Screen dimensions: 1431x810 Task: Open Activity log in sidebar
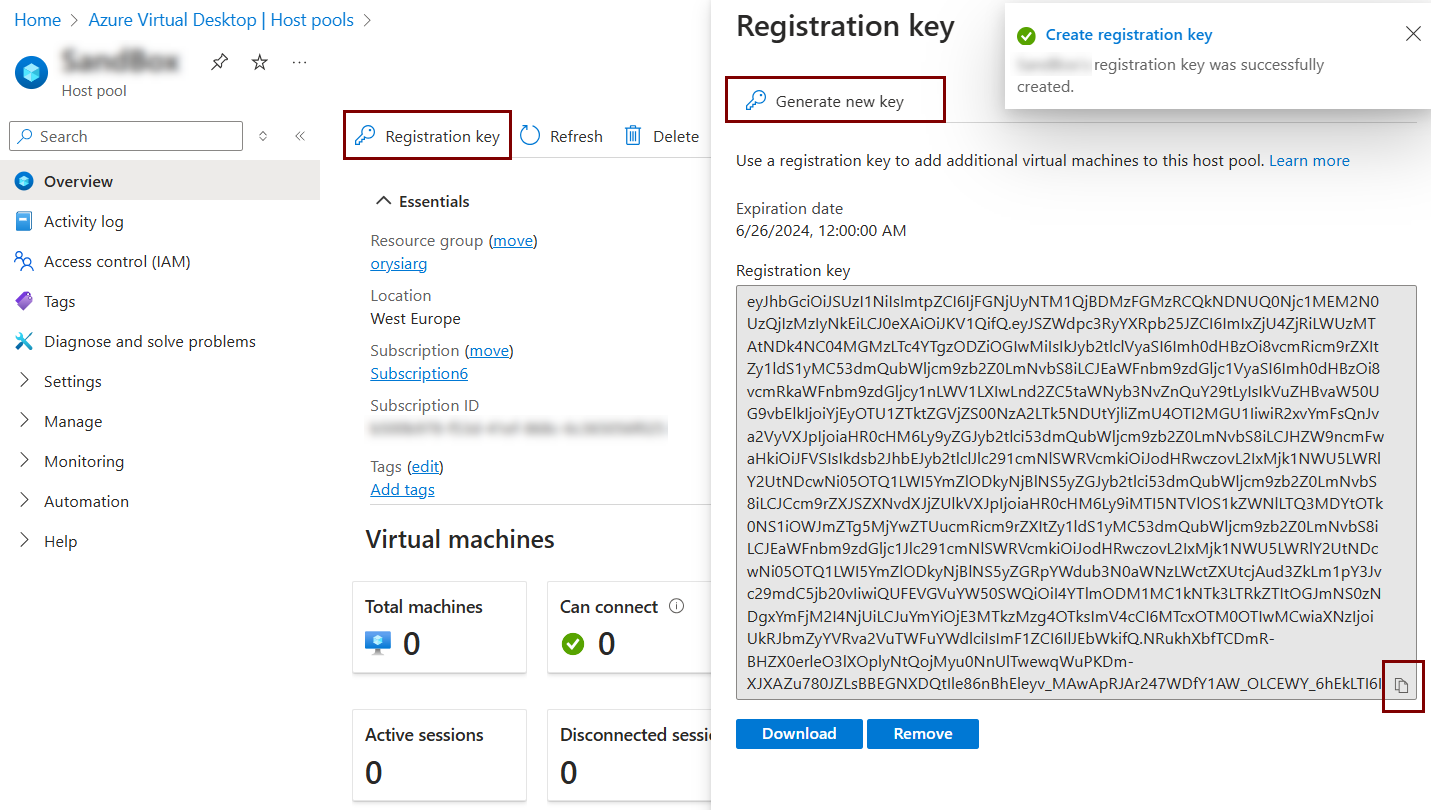click(83, 221)
